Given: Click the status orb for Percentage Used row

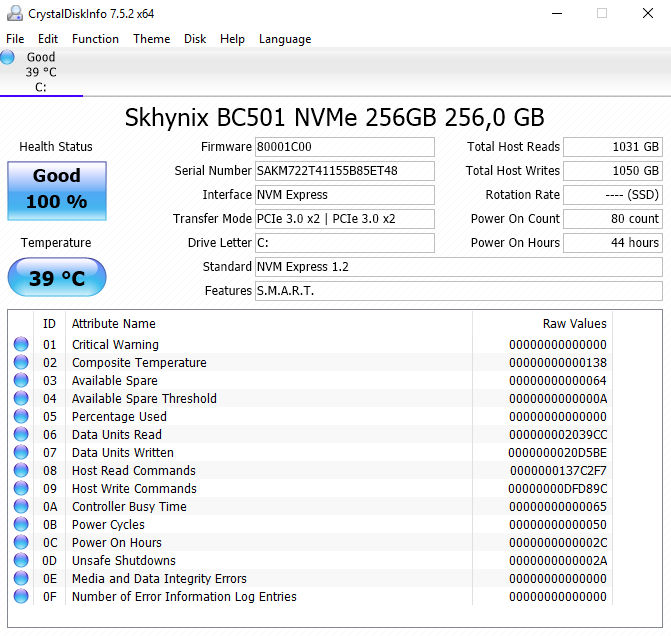Looking at the screenshot, I should tap(21, 417).
